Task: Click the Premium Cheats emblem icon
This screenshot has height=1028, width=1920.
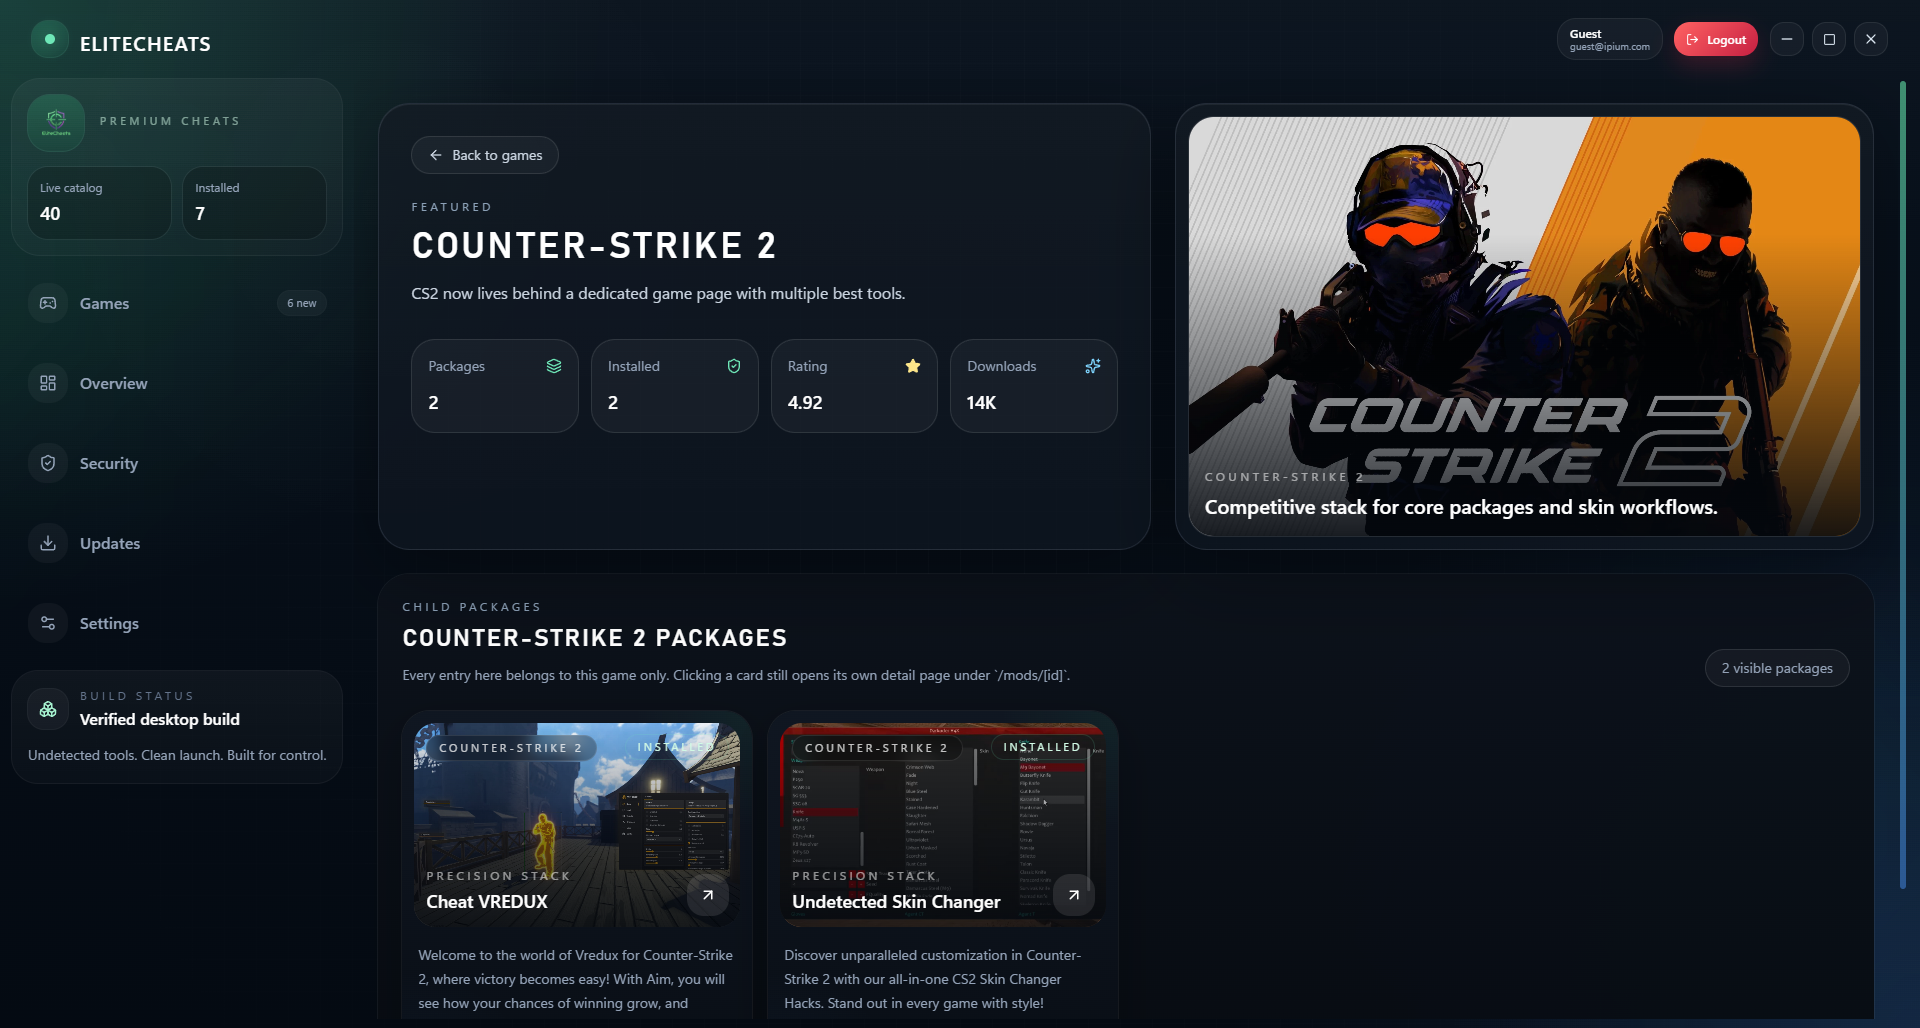Action: pos(56,122)
